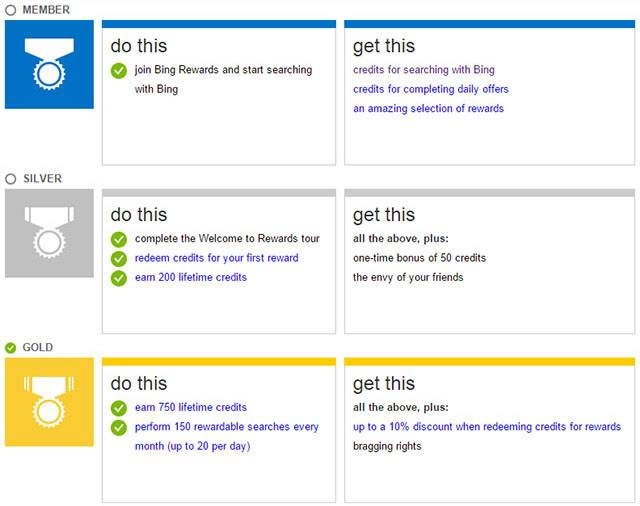Image resolution: width=640 pixels, height=506 pixels.
Task: Click checkmark next to redeem credits item
Action: coord(119,258)
